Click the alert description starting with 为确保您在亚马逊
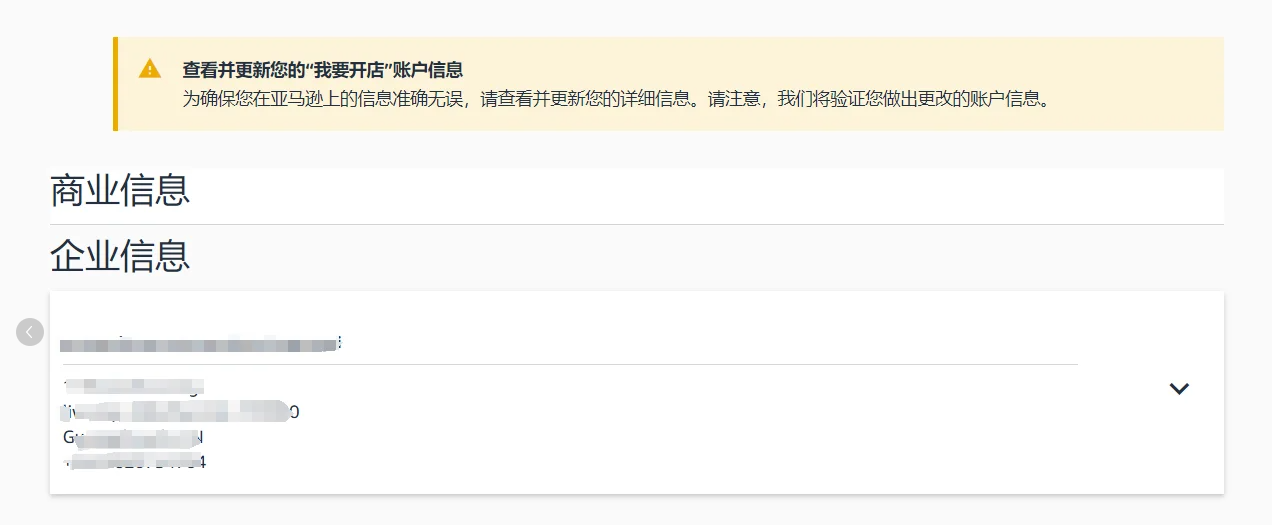This screenshot has height=525, width=1272. click(x=618, y=99)
